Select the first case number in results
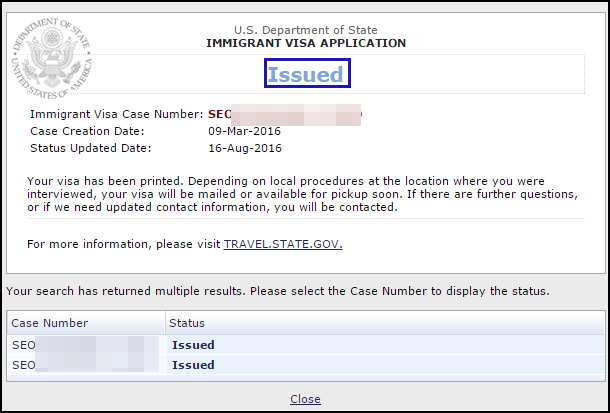This screenshot has height=413, width=610. [85, 345]
